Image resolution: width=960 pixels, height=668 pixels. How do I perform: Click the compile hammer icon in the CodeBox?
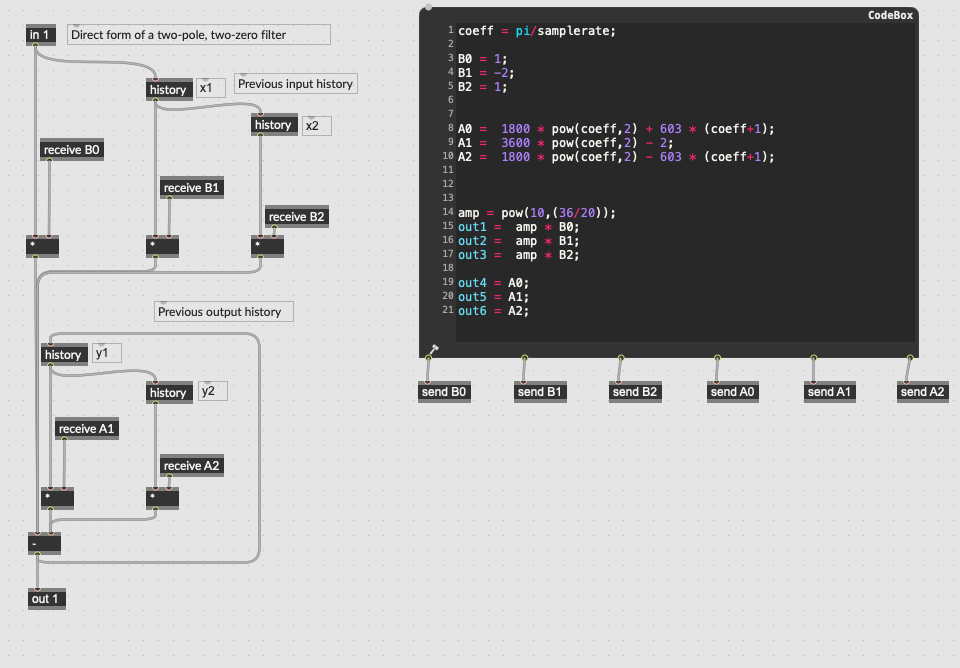[x=433, y=350]
